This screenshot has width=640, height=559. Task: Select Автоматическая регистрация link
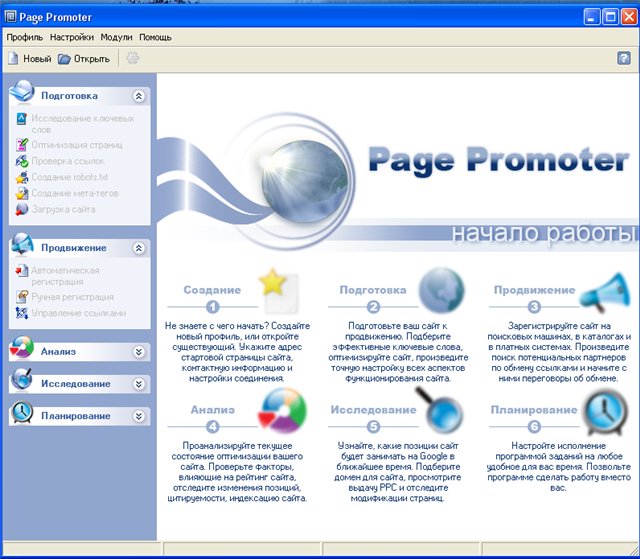tap(65, 276)
